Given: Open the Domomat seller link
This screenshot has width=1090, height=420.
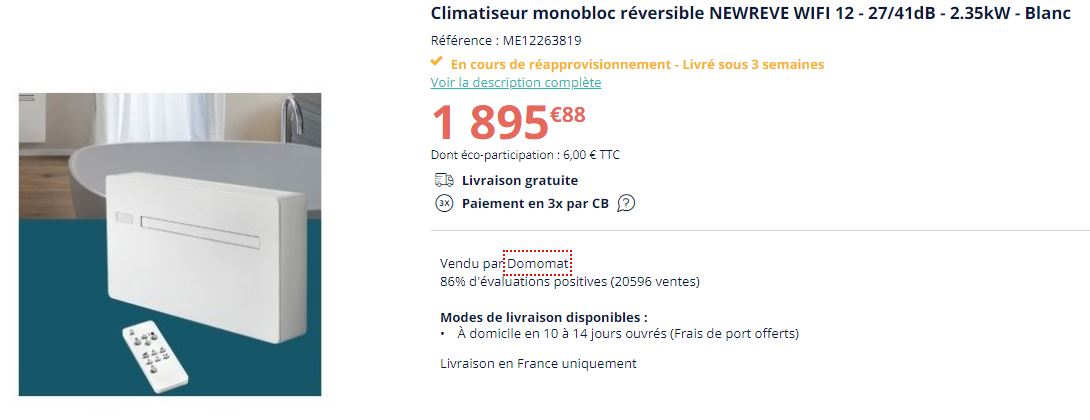Looking at the screenshot, I should pyautogui.click(x=539, y=264).
